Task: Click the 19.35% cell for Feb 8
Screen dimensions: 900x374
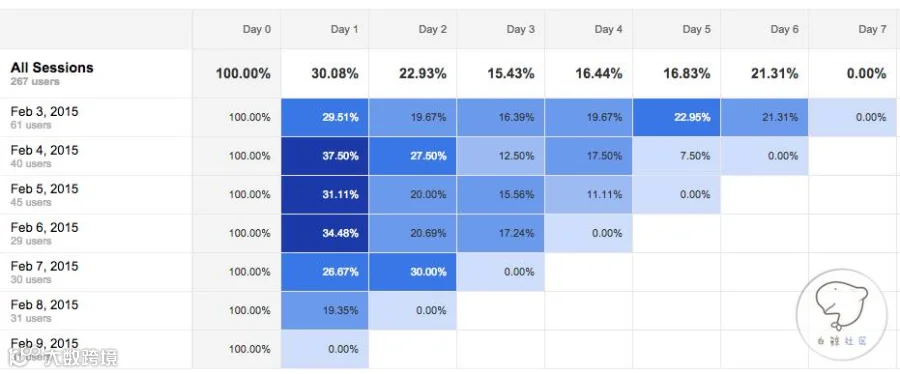Action: pyautogui.click(x=325, y=310)
